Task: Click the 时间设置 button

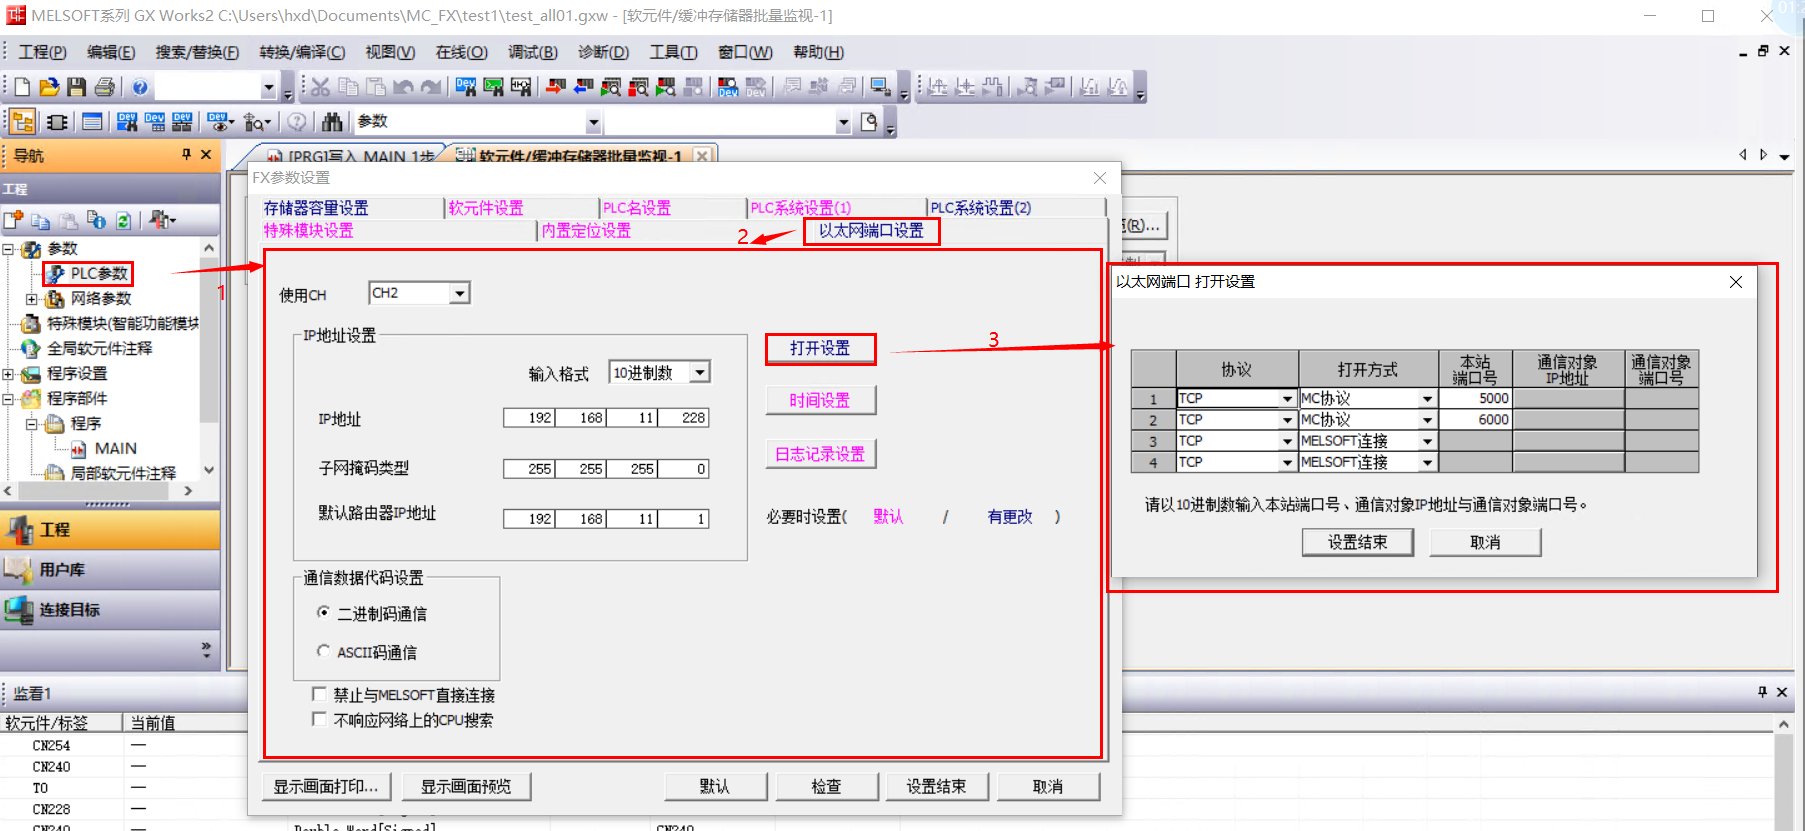Action: 820,400
